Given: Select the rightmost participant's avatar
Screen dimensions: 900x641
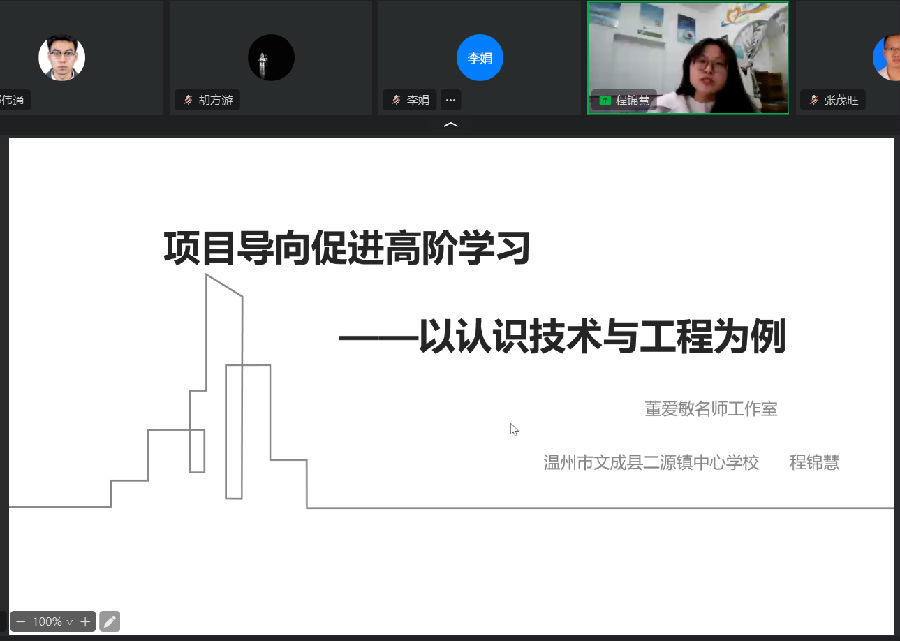Looking at the screenshot, I should [888, 58].
